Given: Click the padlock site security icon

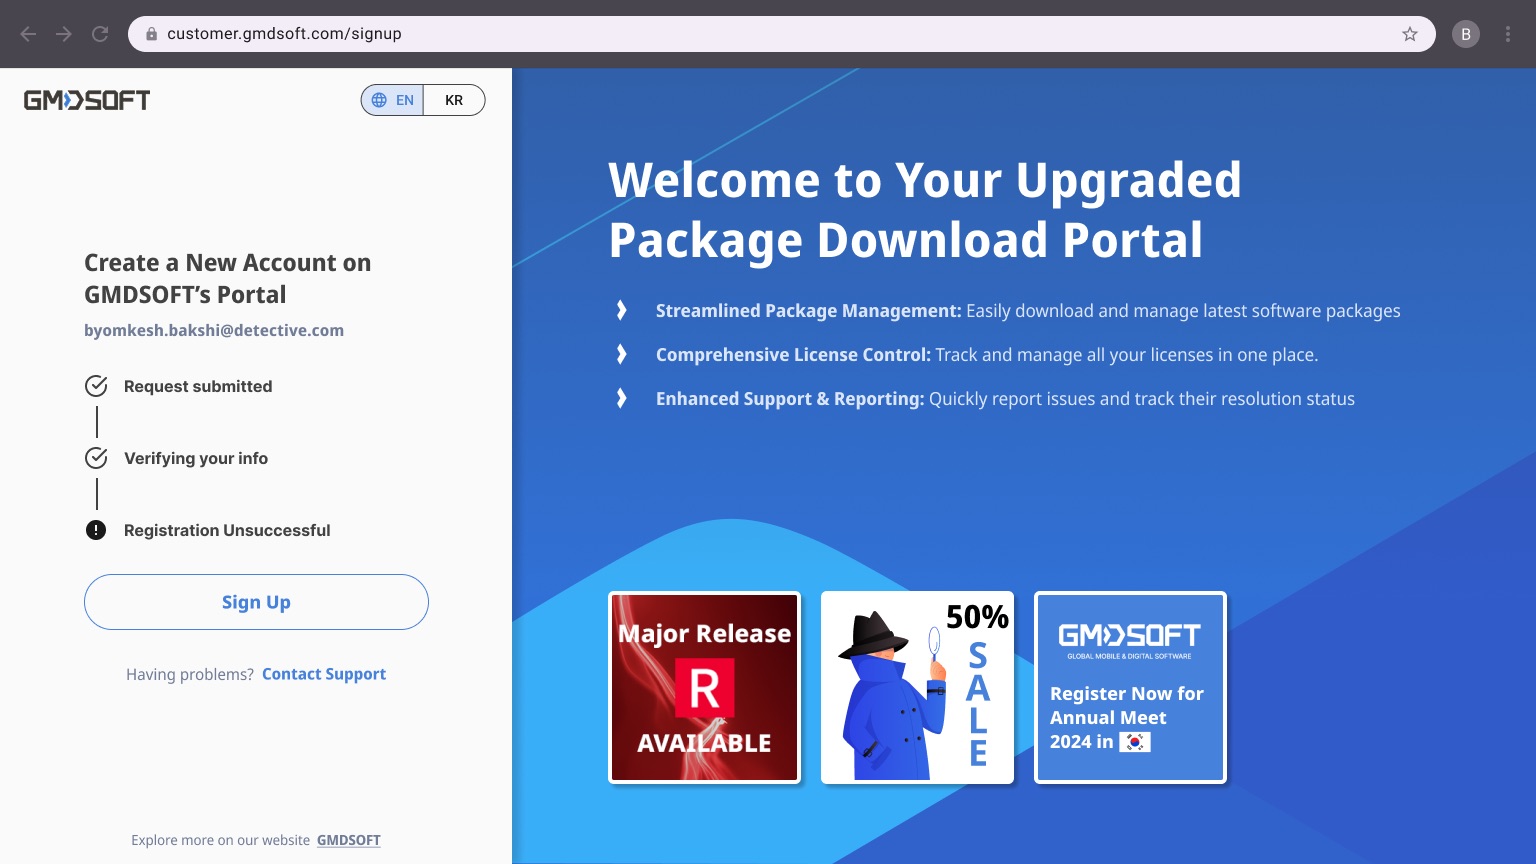Looking at the screenshot, I should coord(152,34).
